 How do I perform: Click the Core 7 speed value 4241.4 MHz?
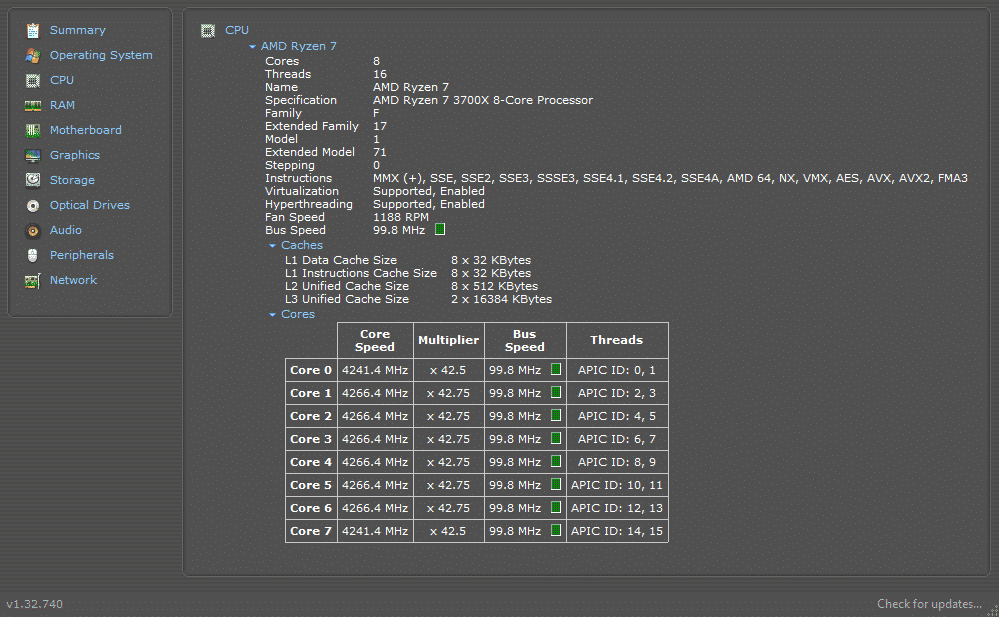pos(375,531)
